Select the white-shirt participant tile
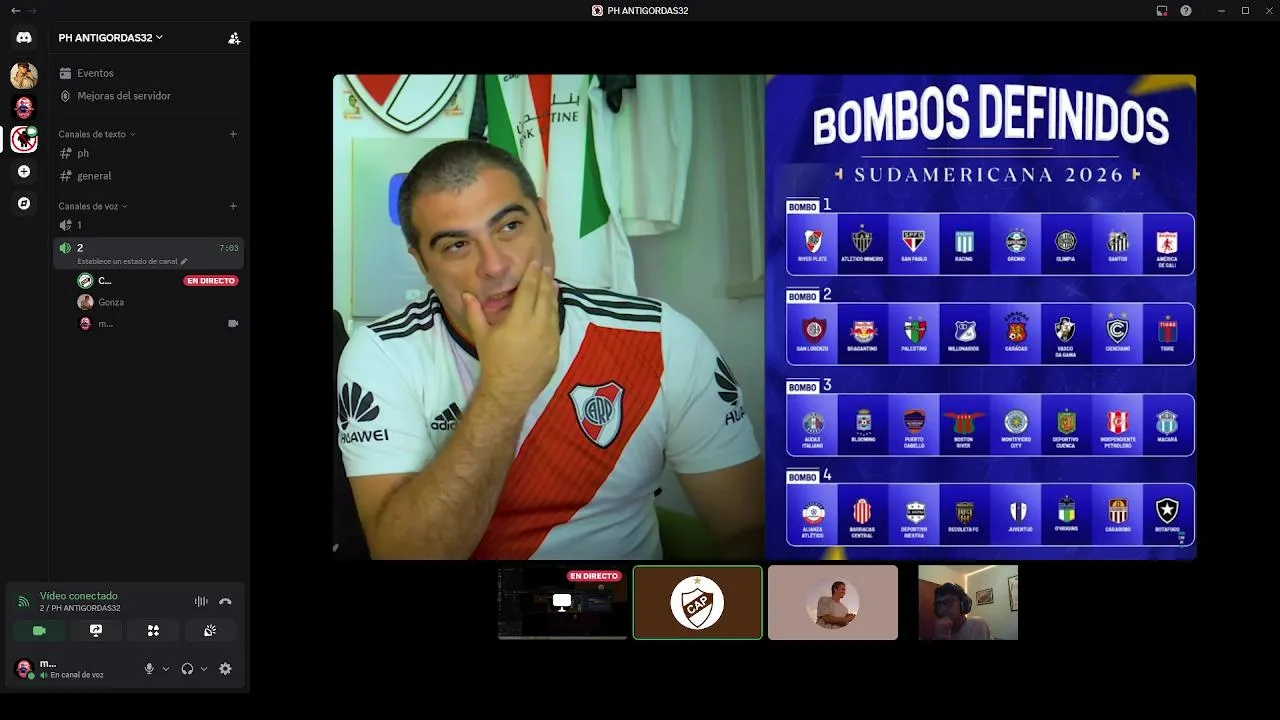The width and height of the screenshot is (1280, 720). coord(833,602)
